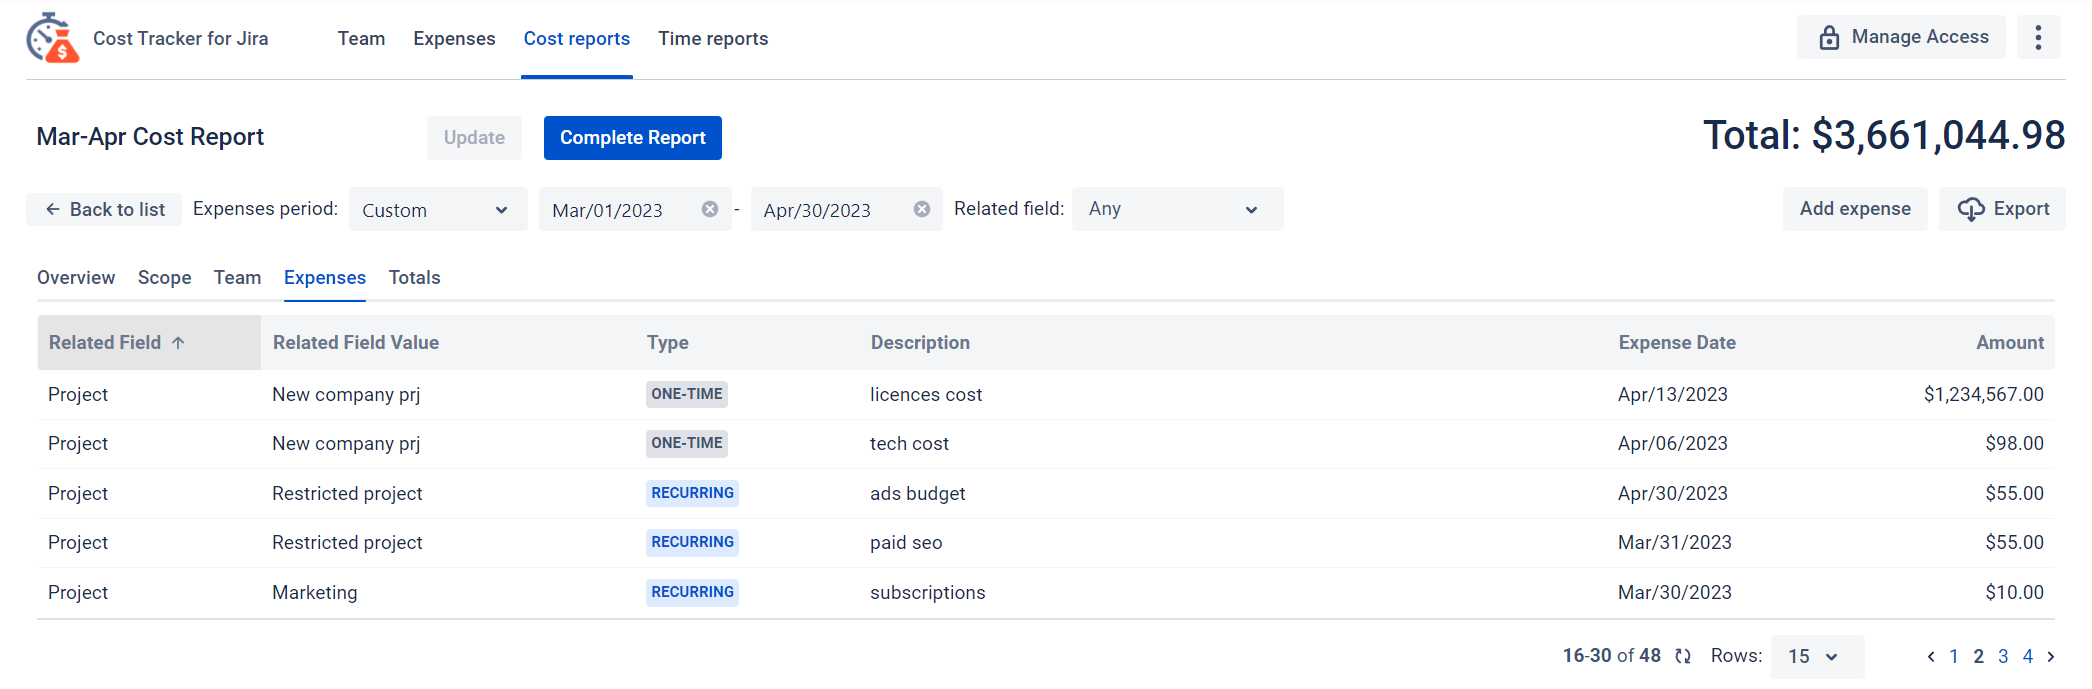Change the Rows per page dropdown

[x=1817, y=657]
